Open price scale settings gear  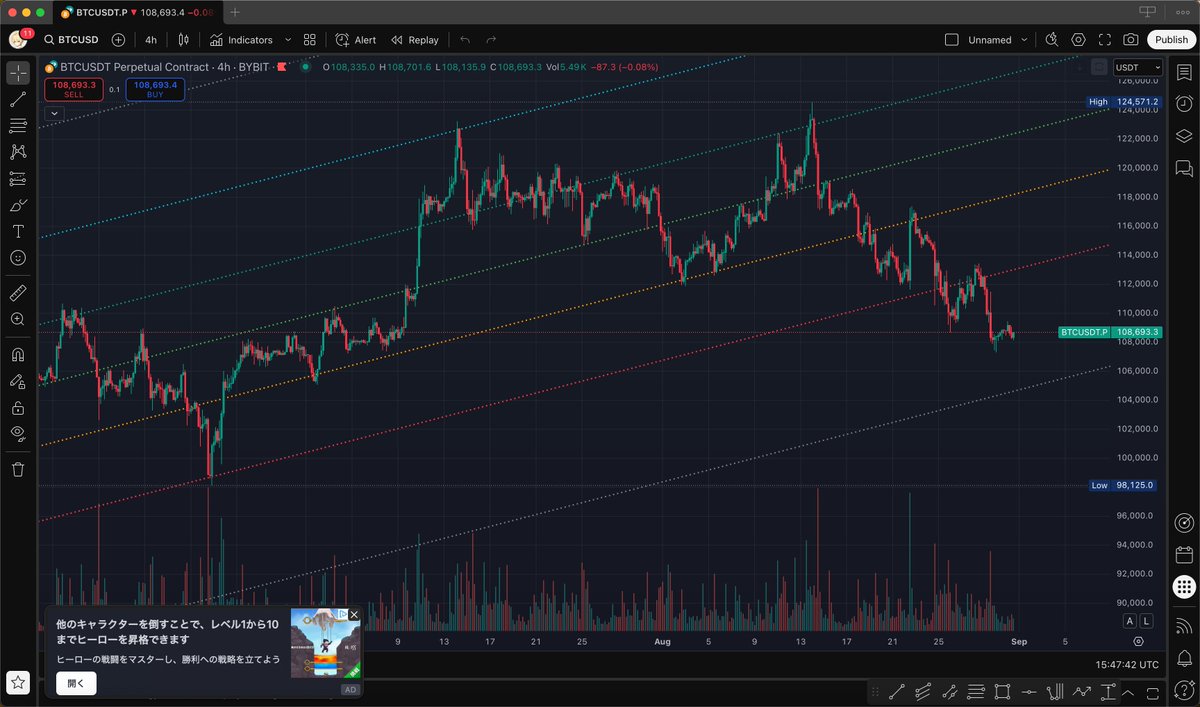click(1139, 641)
